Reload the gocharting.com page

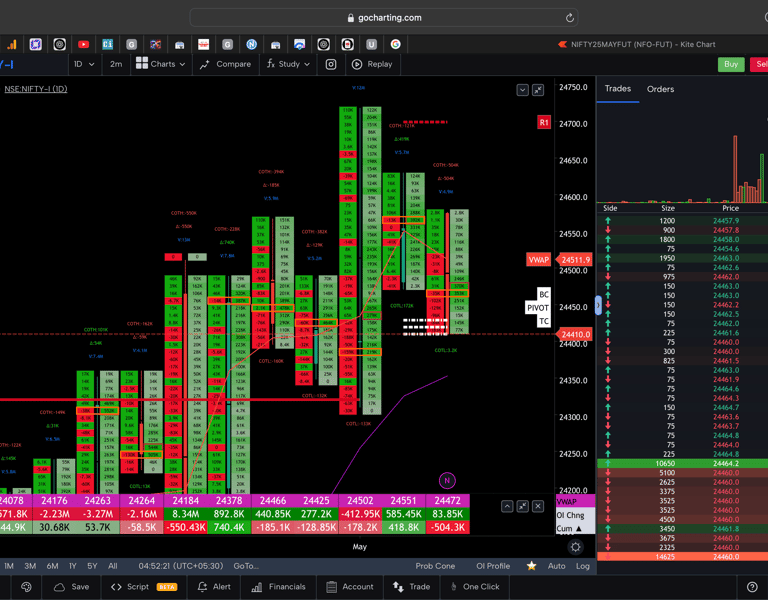click(x=569, y=18)
